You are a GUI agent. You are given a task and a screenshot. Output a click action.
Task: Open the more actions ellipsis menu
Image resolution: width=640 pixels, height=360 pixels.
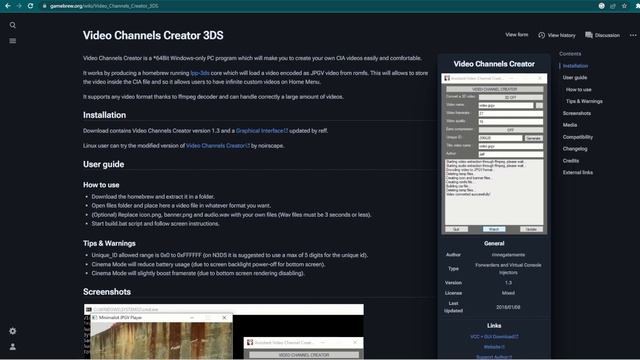coord(633,35)
